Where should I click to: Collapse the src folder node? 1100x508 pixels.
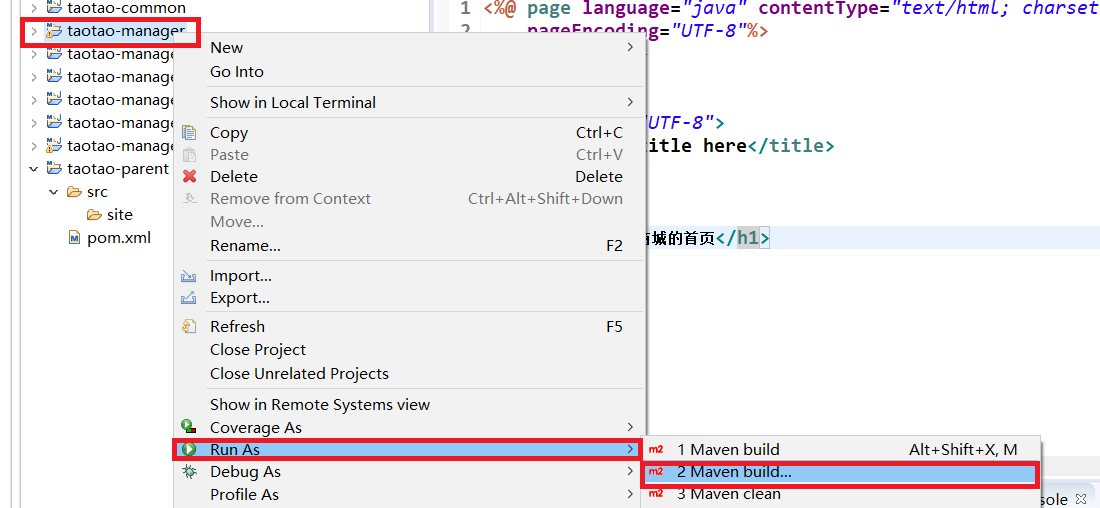click(53, 192)
